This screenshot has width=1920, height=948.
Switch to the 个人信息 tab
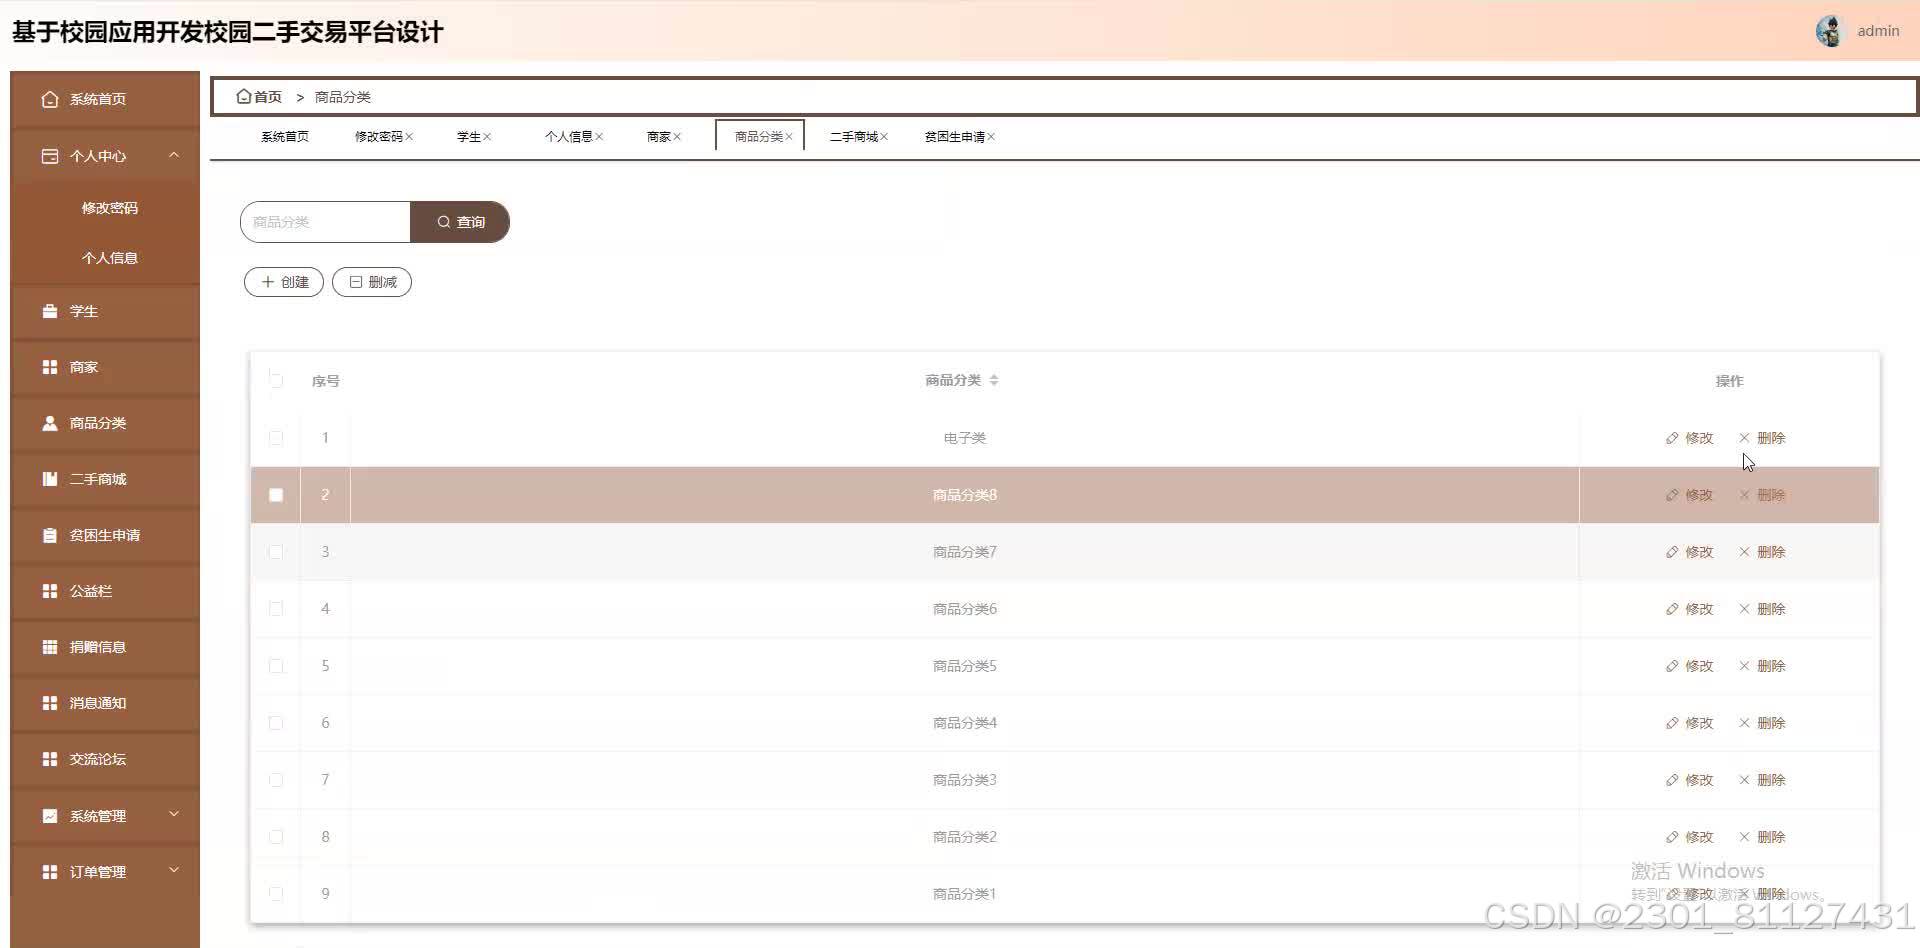click(x=568, y=137)
